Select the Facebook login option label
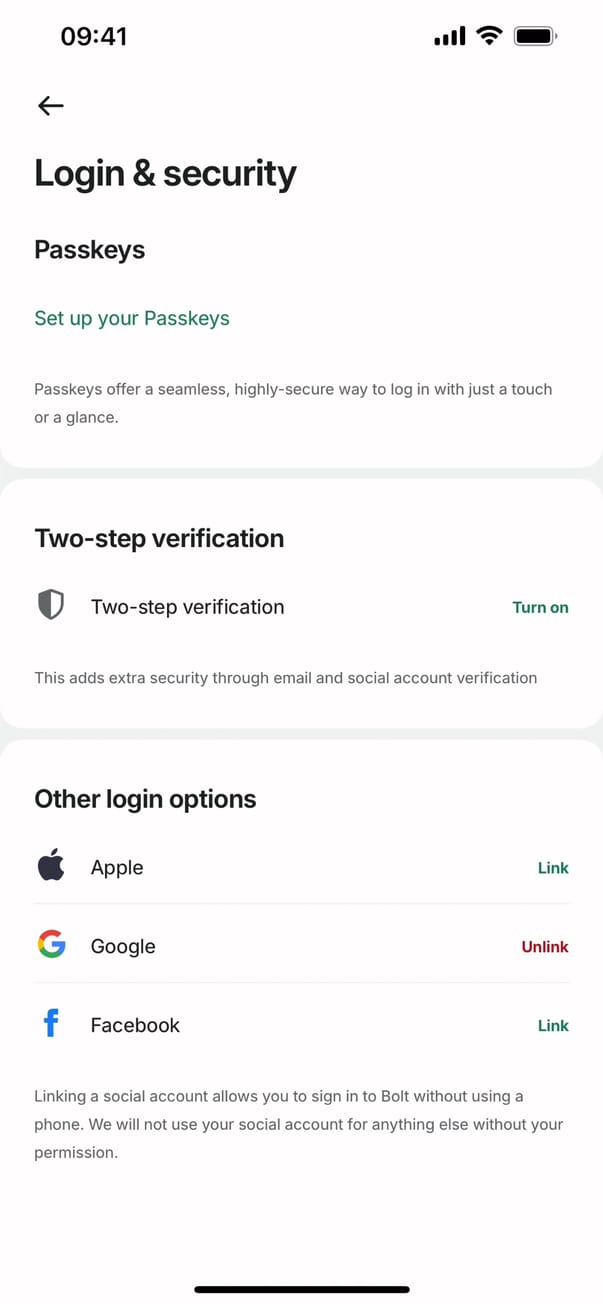 click(135, 1025)
